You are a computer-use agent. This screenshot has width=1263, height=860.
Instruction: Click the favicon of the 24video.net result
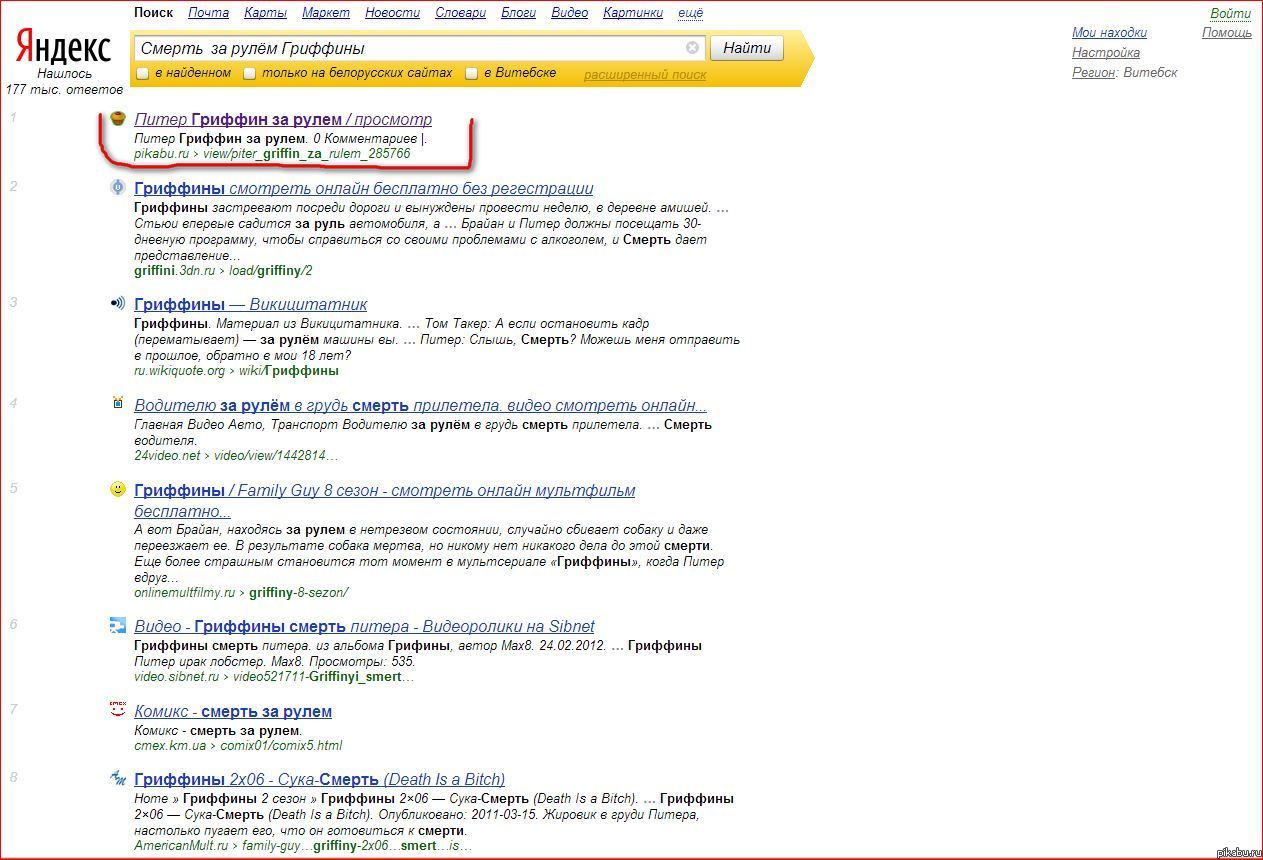click(x=117, y=404)
